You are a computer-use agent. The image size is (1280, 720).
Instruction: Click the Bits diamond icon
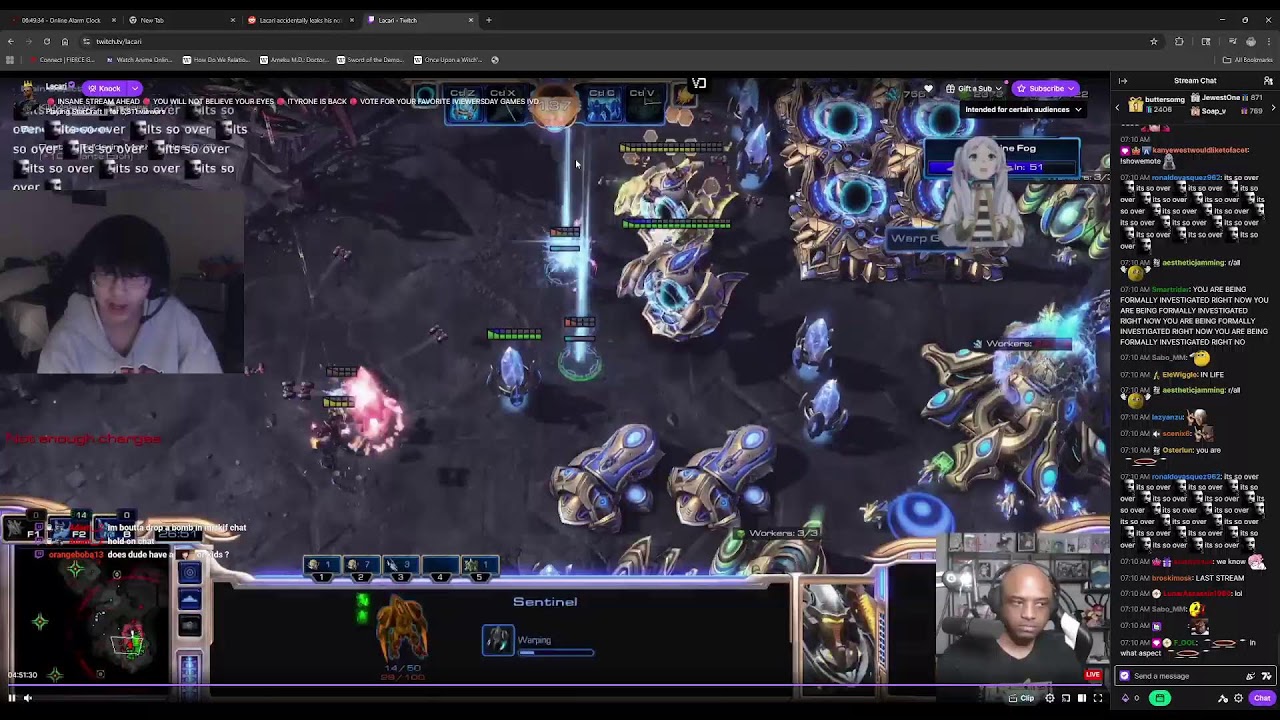pyautogui.click(x=1126, y=698)
